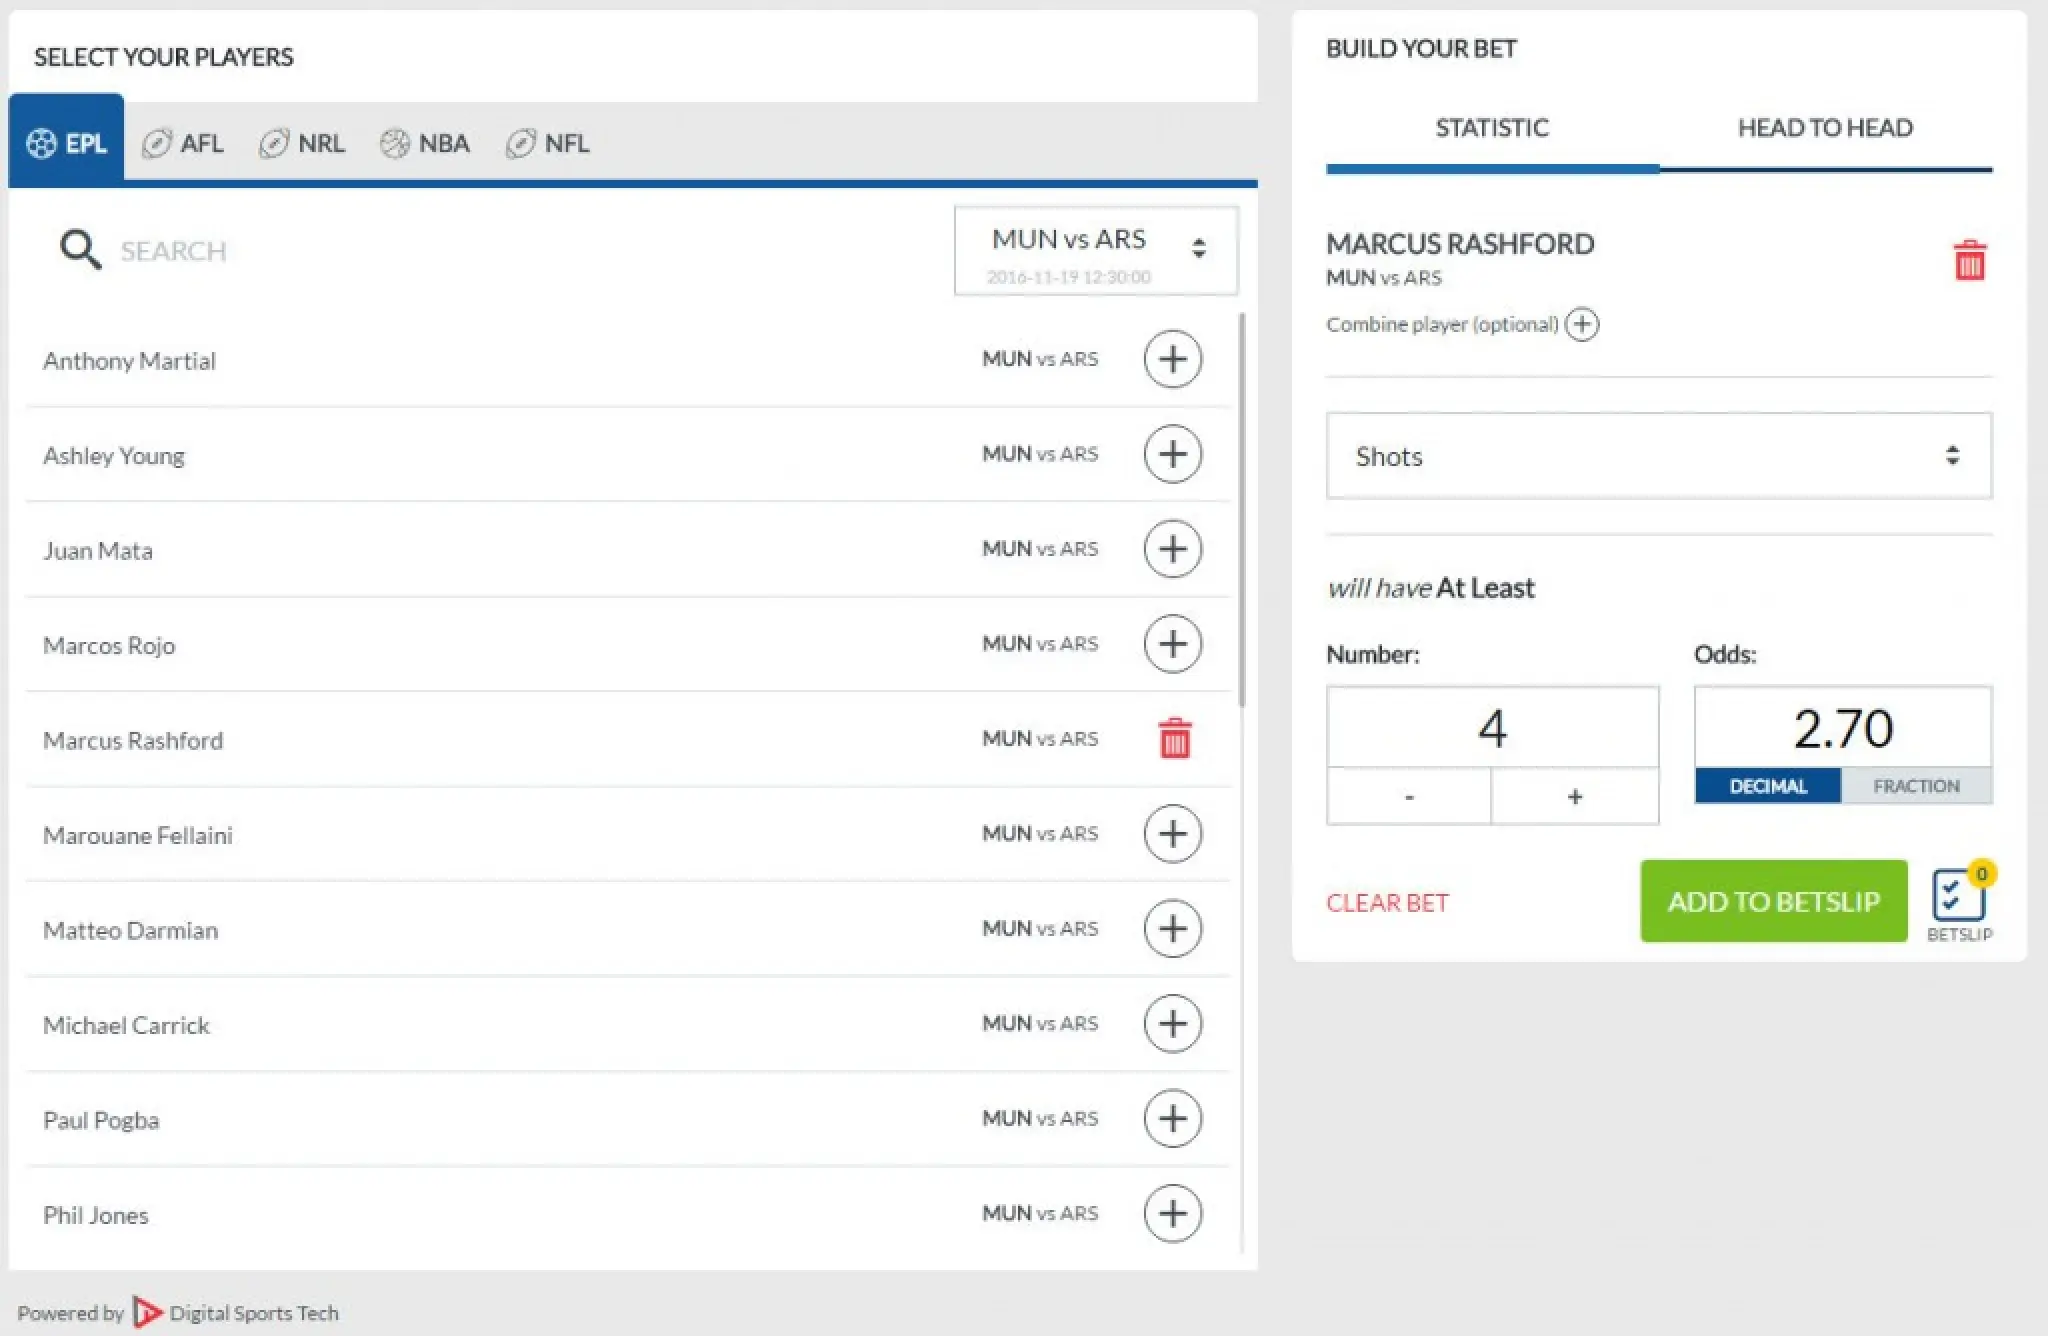
Task: Click the Number value field showing 4
Action: (x=1492, y=728)
